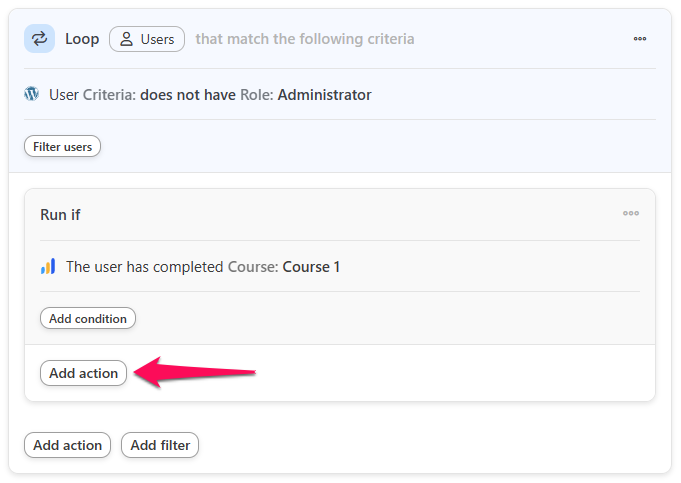Click the Loop title text
The image size is (681, 483).
pos(82,39)
